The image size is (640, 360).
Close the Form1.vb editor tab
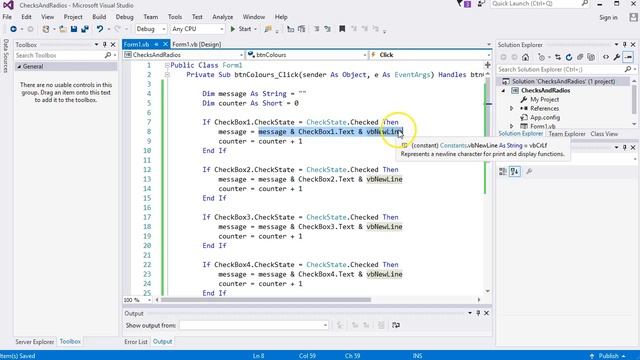[165, 44]
